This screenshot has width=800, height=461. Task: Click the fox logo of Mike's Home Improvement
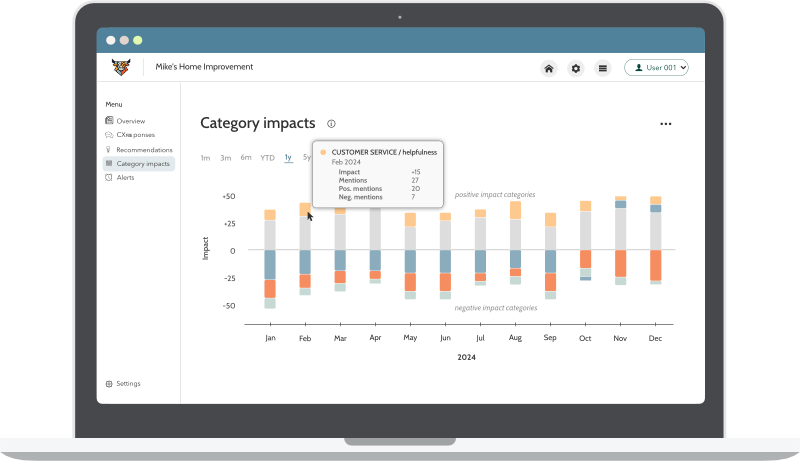click(x=121, y=67)
